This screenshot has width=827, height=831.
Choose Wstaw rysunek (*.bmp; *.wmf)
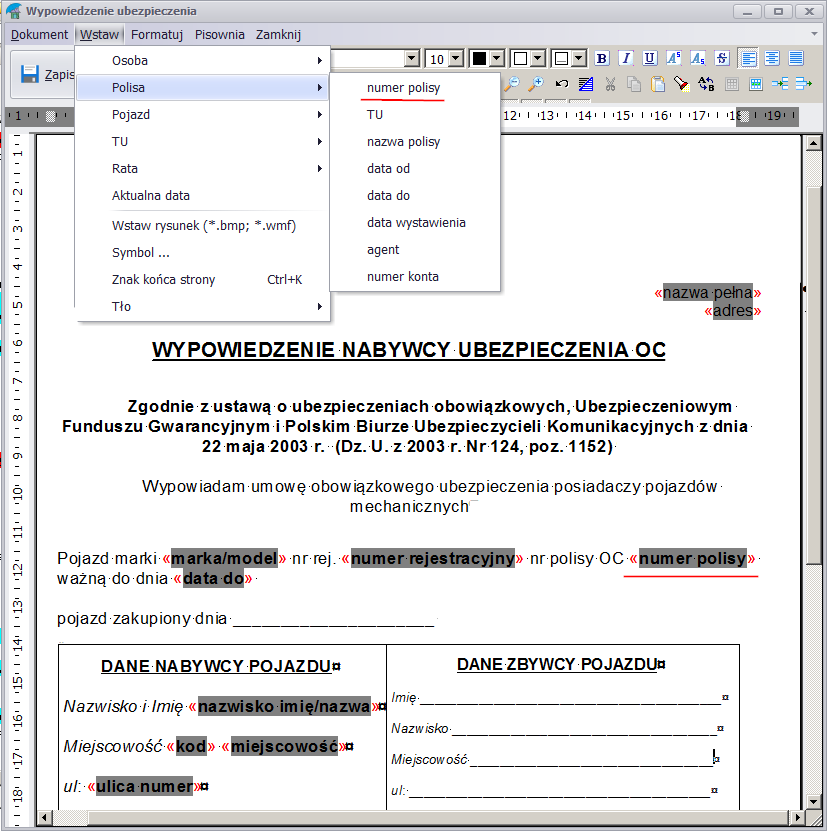pyautogui.click(x=203, y=225)
